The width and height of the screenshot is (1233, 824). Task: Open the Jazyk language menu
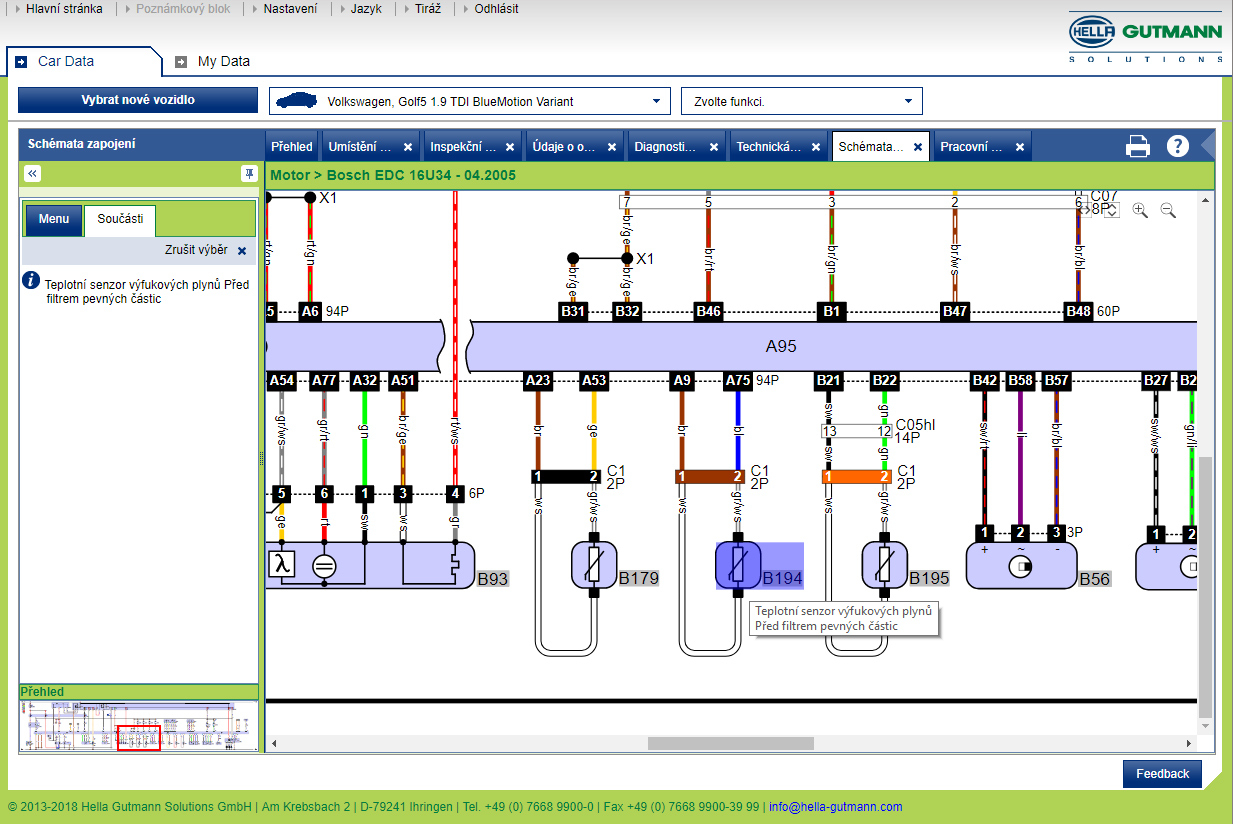(366, 9)
